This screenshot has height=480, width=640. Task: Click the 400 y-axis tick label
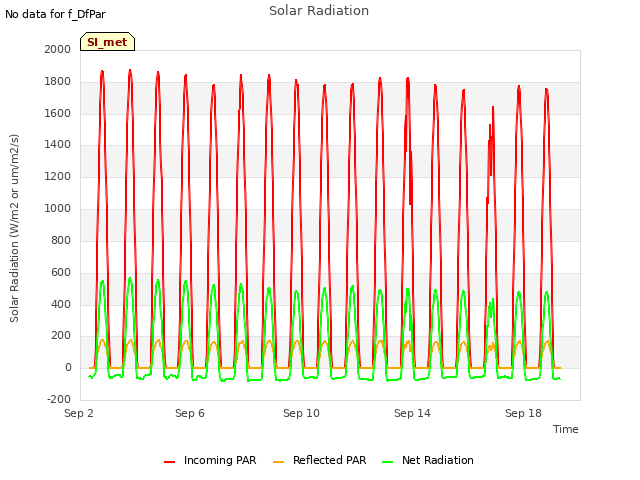(x=61, y=304)
